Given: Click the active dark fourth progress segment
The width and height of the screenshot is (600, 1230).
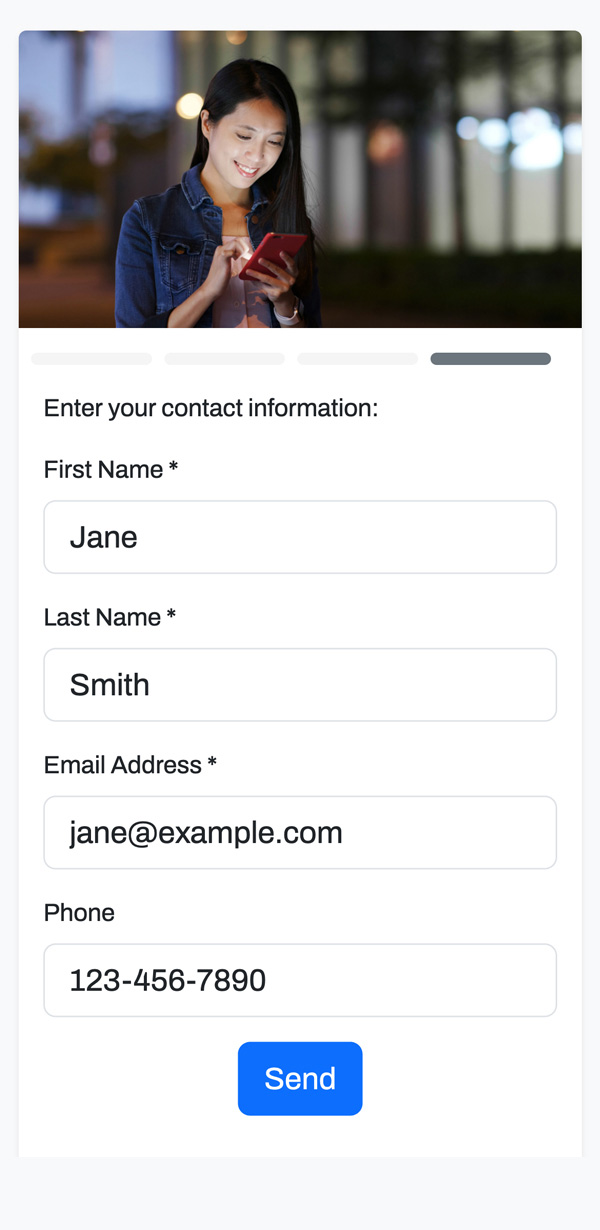Looking at the screenshot, I should point(490,359).
